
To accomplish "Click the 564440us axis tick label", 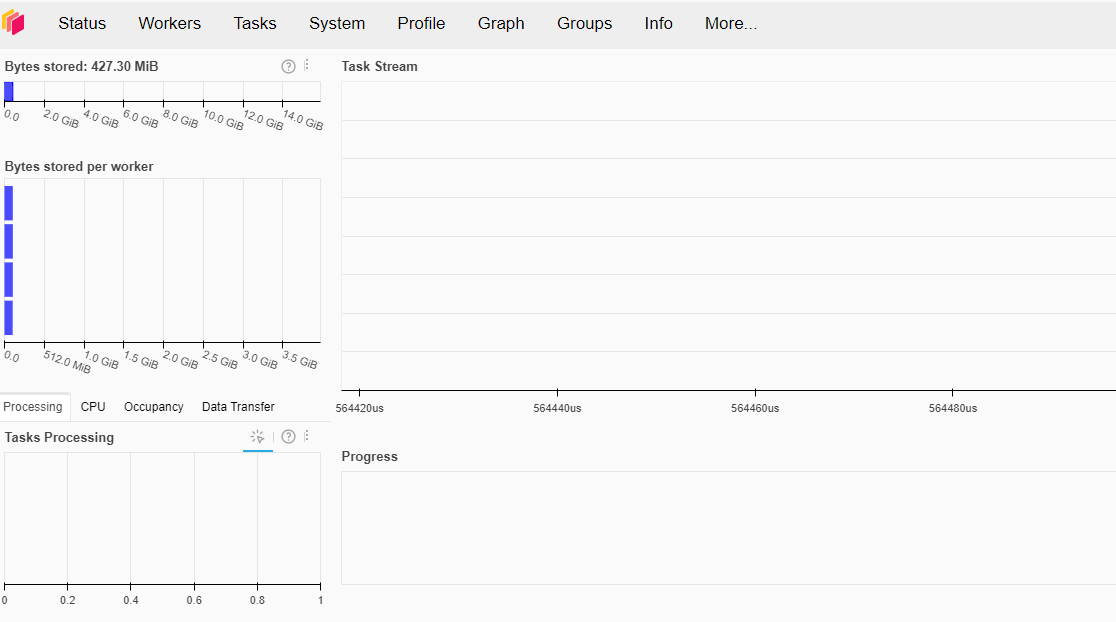I will [x=557, y=408].
